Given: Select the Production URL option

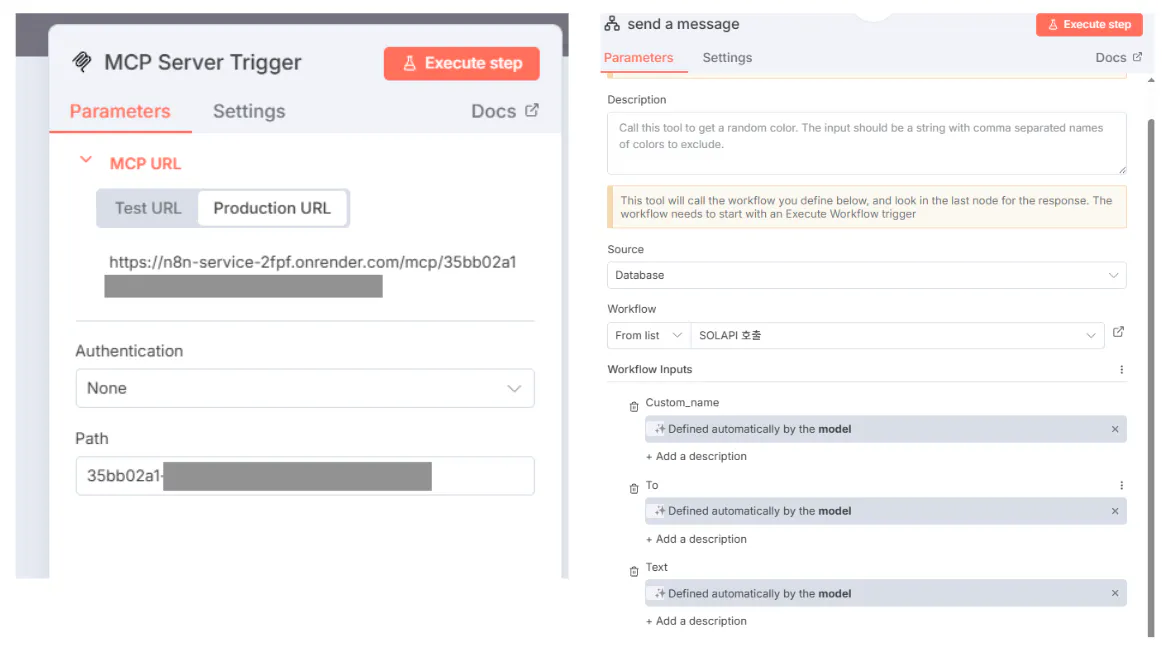Looking at the screenshot, I should pyautogui.click(x=272, y=208).
